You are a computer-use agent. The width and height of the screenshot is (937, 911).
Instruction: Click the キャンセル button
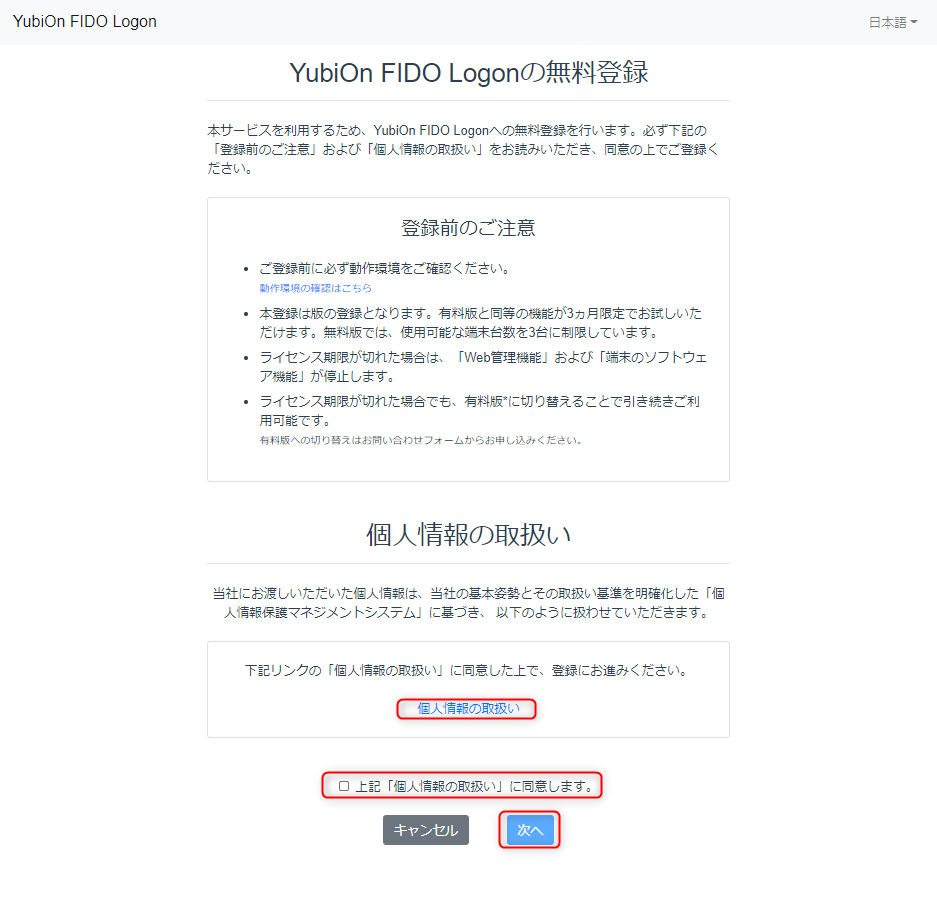(425, 830)
